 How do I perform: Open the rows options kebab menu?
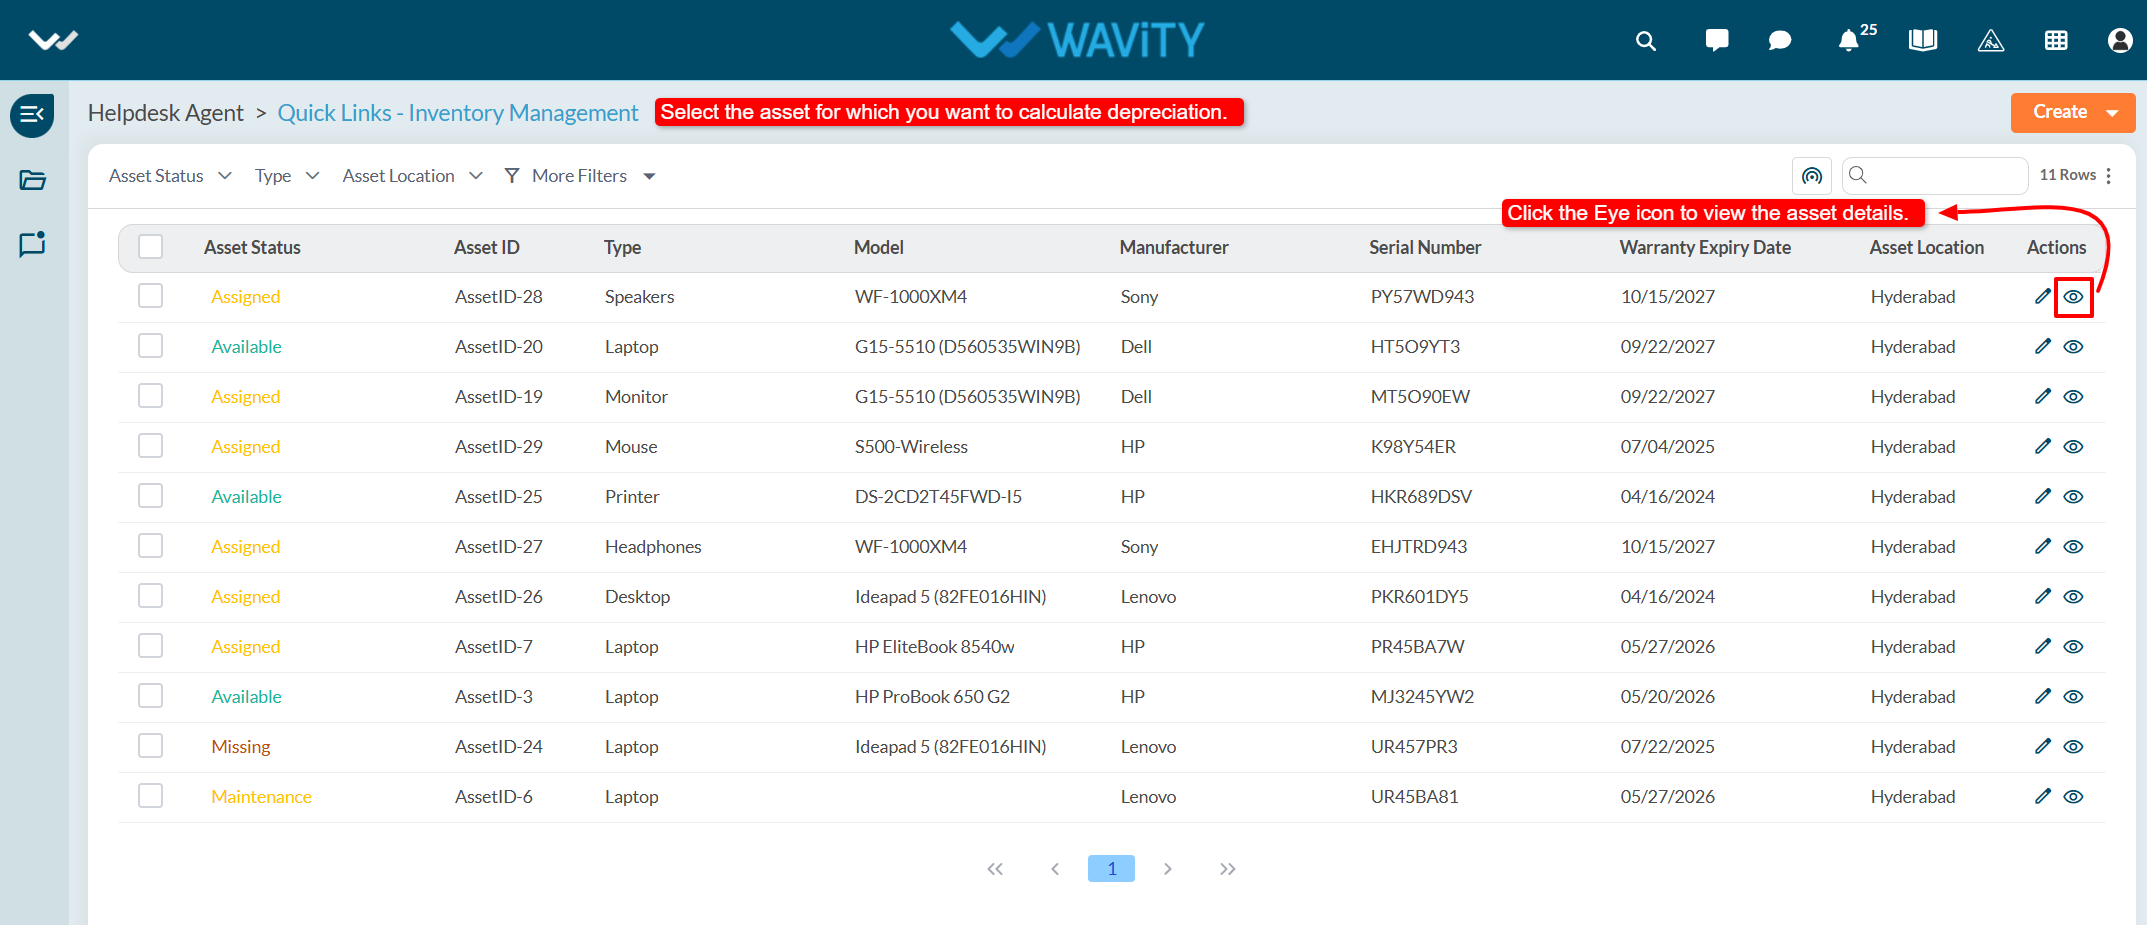[2108, 176]
